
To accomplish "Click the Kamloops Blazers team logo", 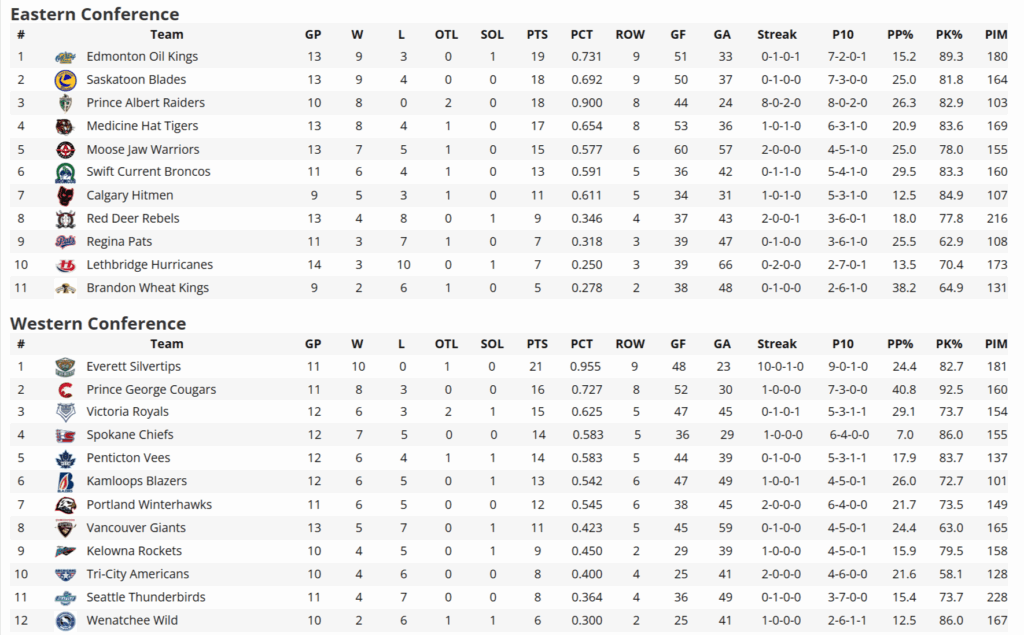I will pos(65,481).
